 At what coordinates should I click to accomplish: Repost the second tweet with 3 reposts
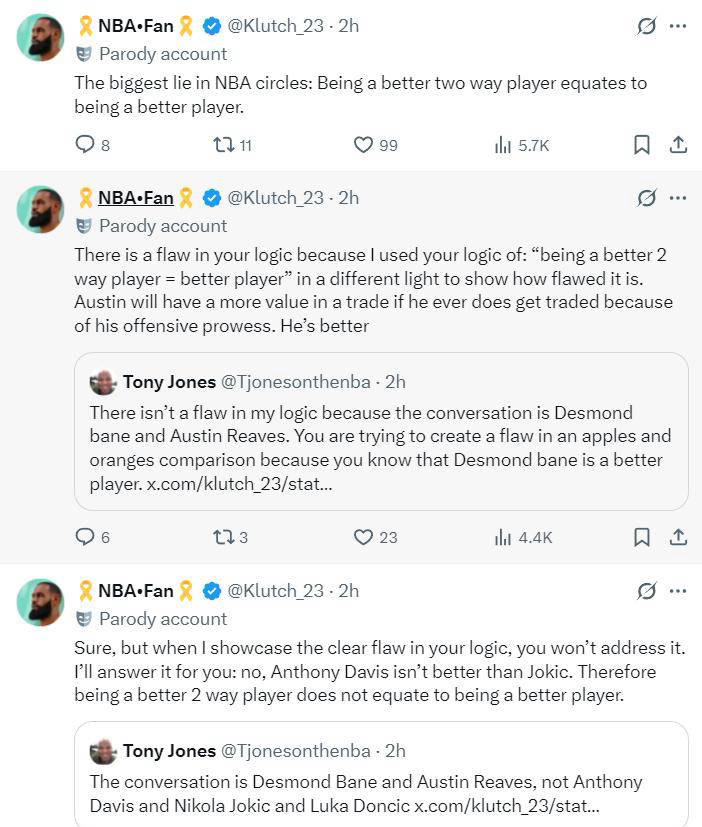pos(224,537)
